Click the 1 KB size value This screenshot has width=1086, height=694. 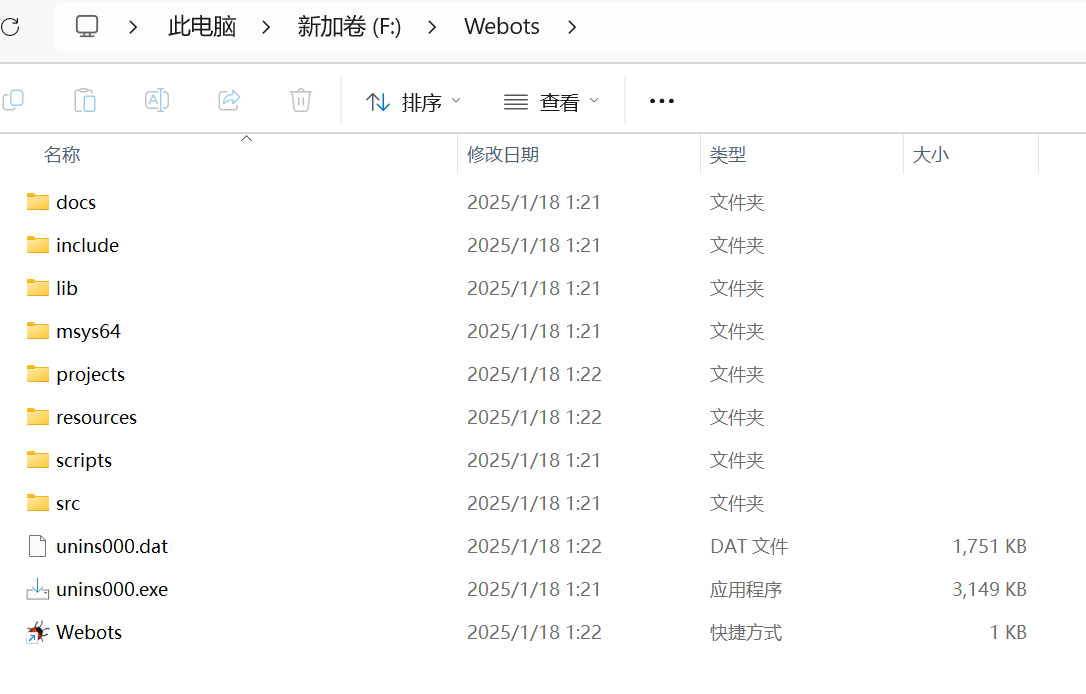pyautogui.click(x=1008, y=632)
